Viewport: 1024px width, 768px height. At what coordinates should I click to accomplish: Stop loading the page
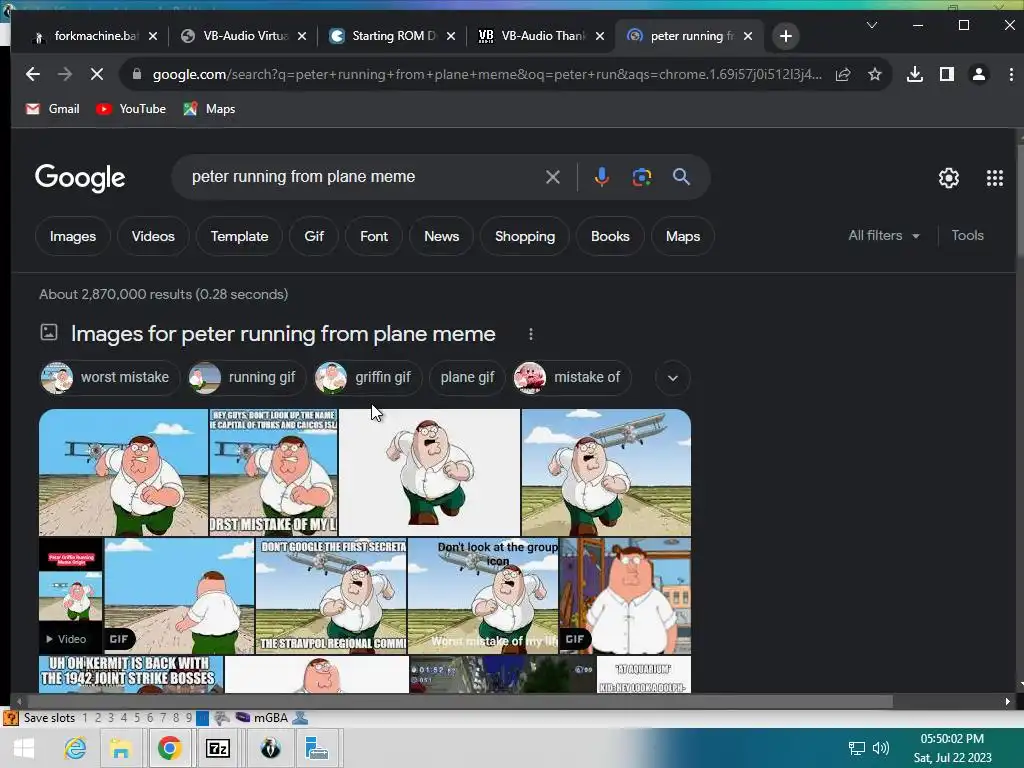pyautogui.click(x=97, y=74)
